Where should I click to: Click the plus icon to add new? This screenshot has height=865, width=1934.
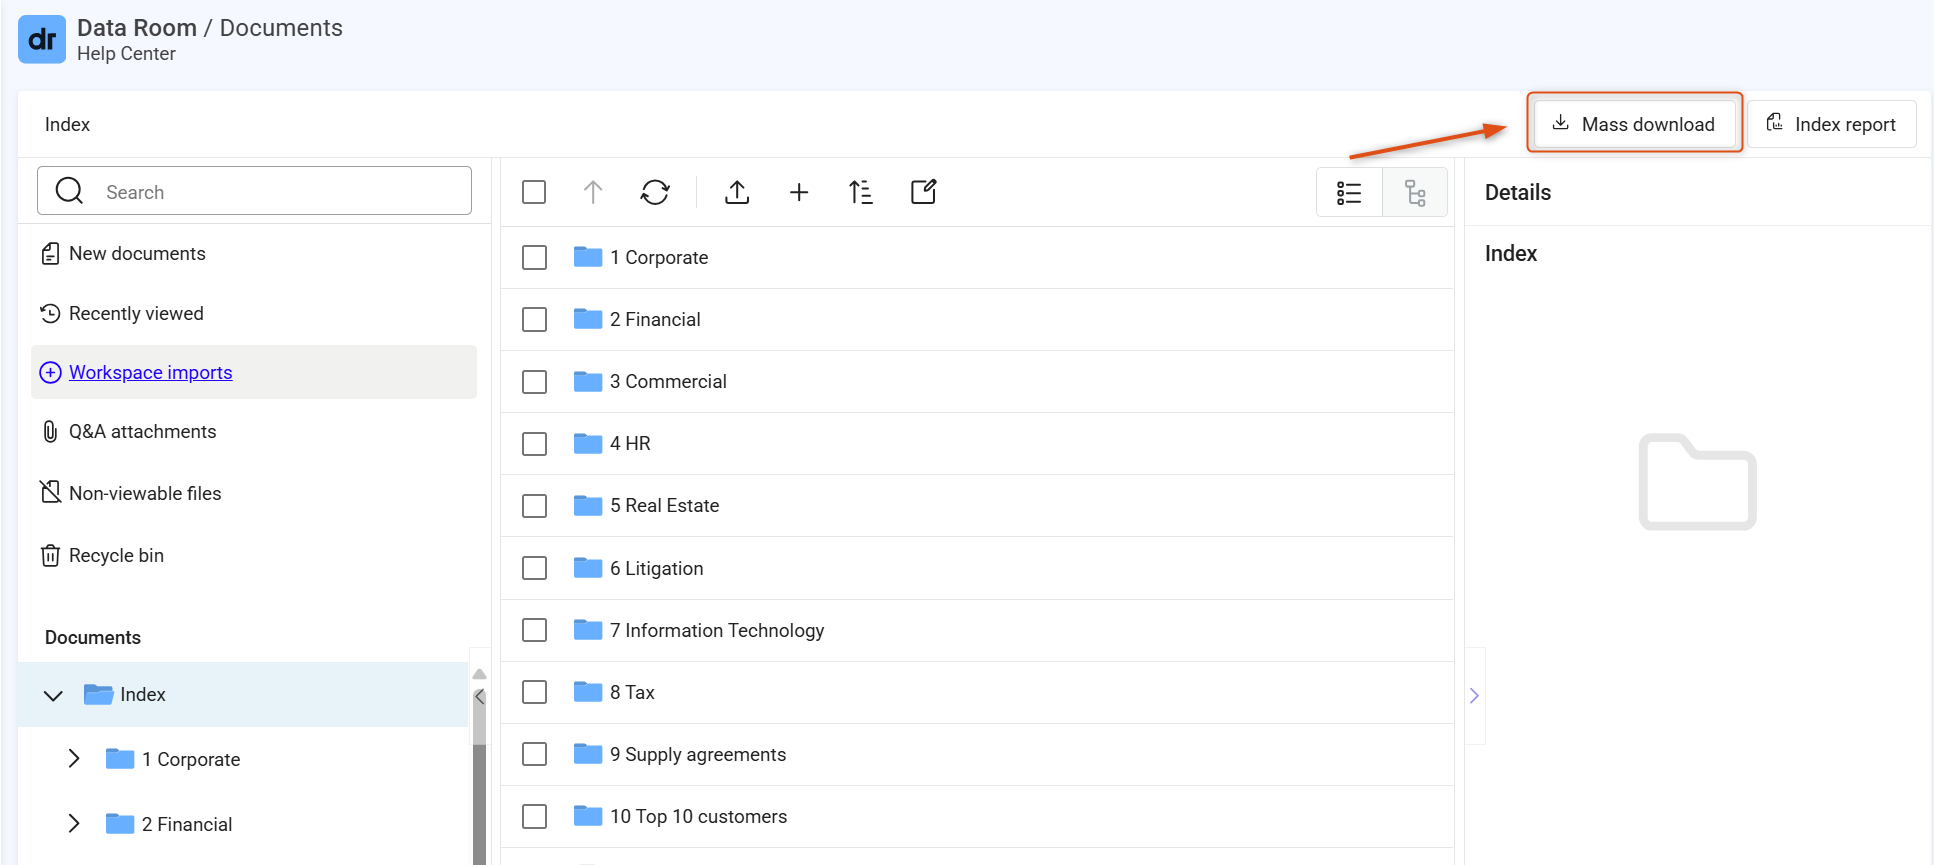(x=799, y=192)
